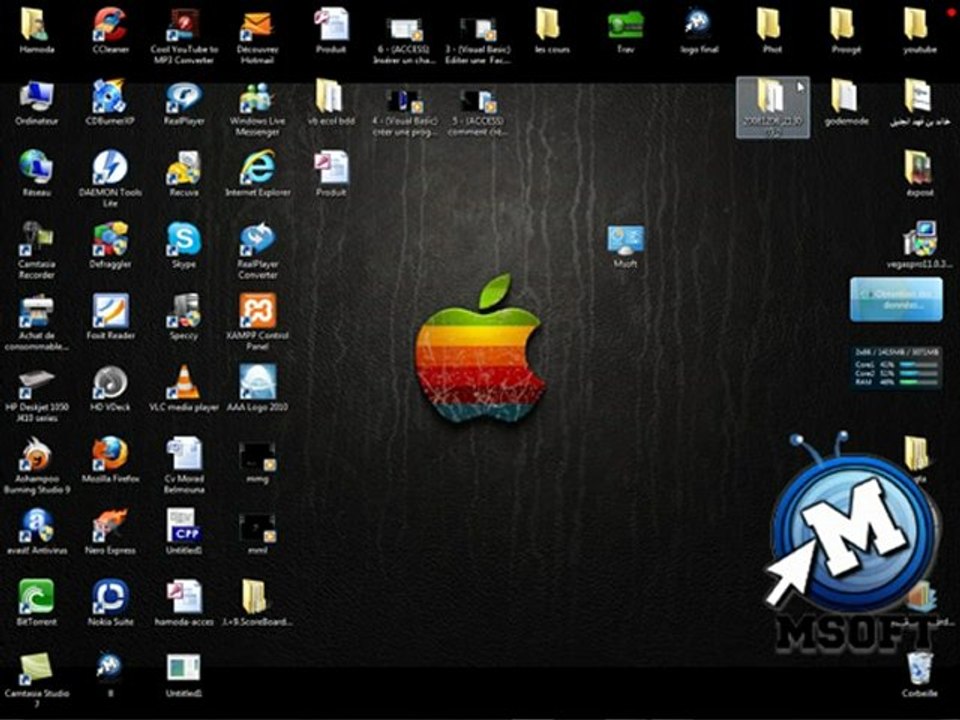Launch Ashampoo Burning Studio 9
This screenshot has width=960, height=720.
pyautogui.click(x=37, y=465)
